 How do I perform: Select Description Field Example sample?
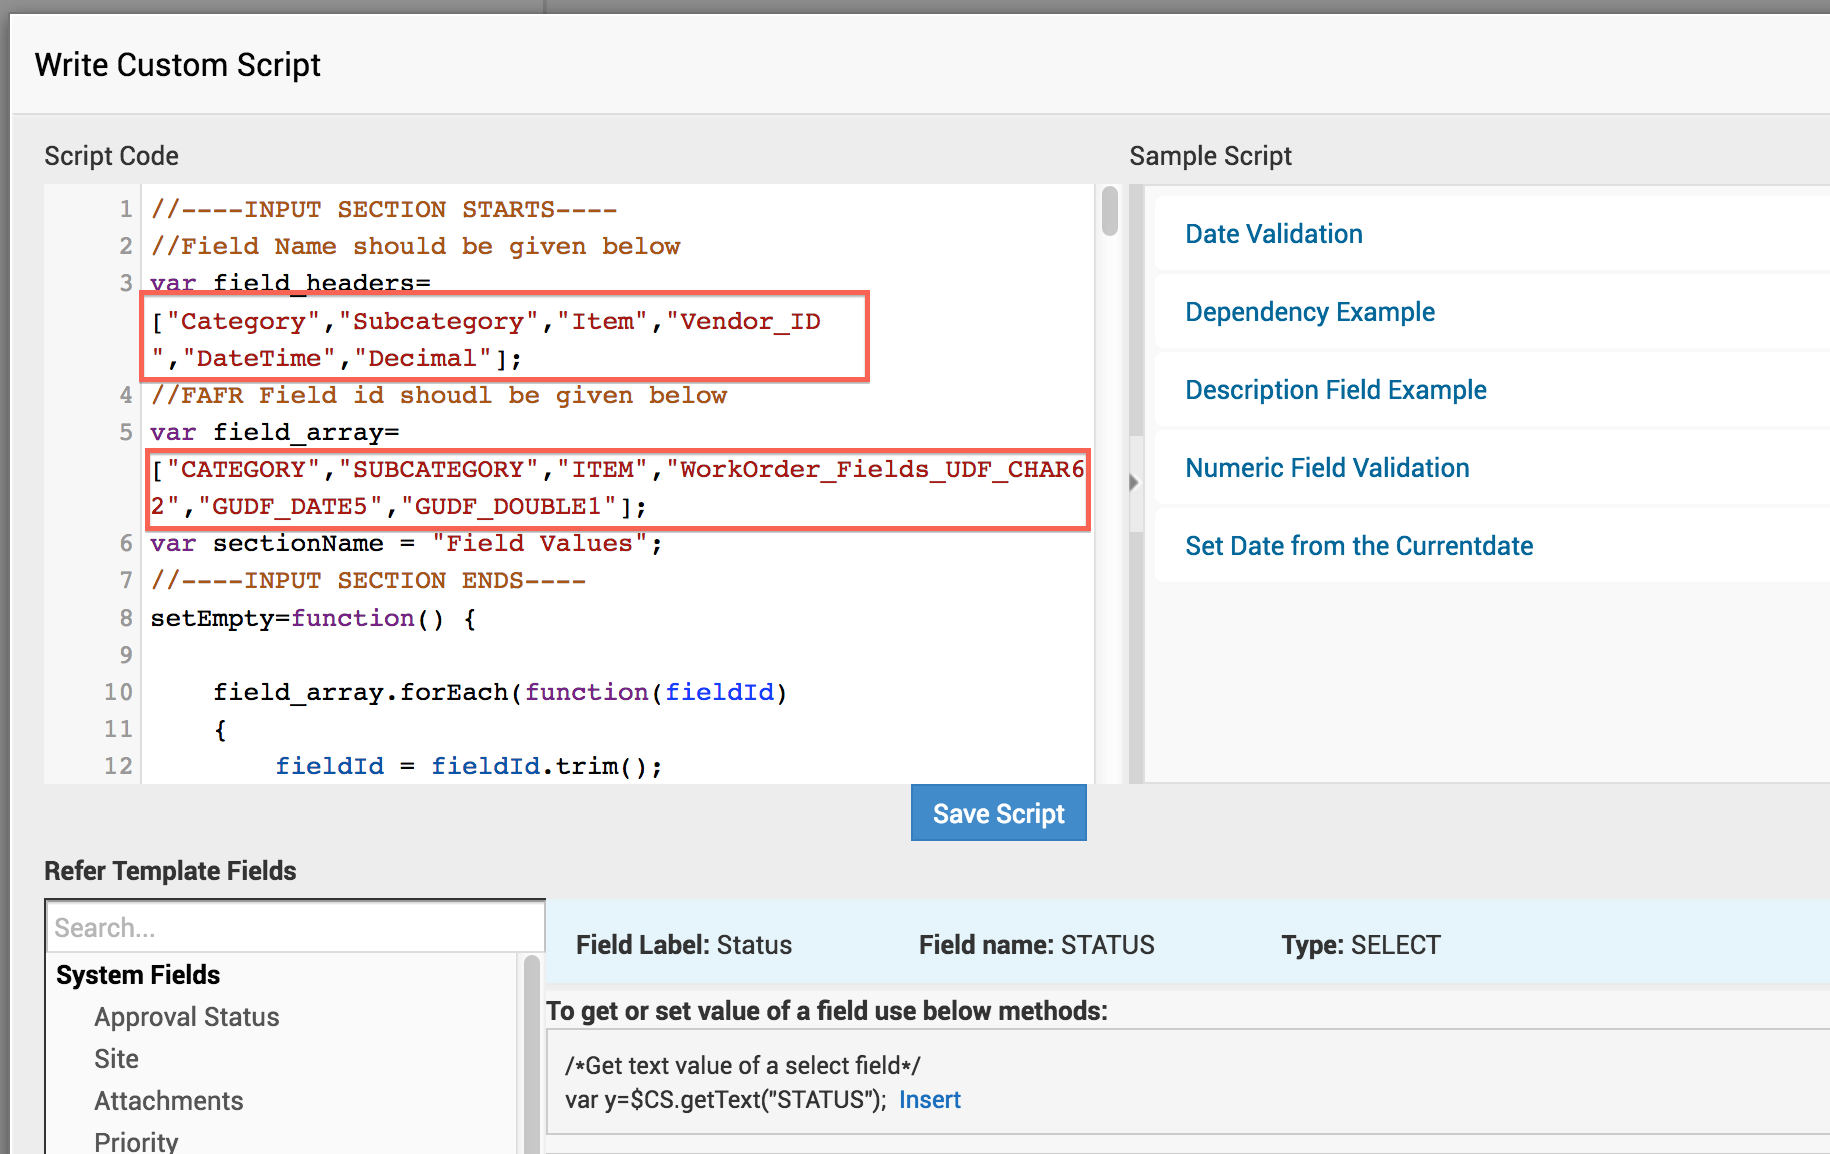1335,390
